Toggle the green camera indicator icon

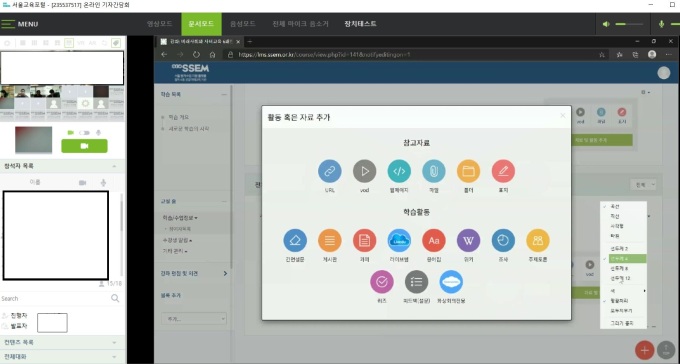coord(71,133)
